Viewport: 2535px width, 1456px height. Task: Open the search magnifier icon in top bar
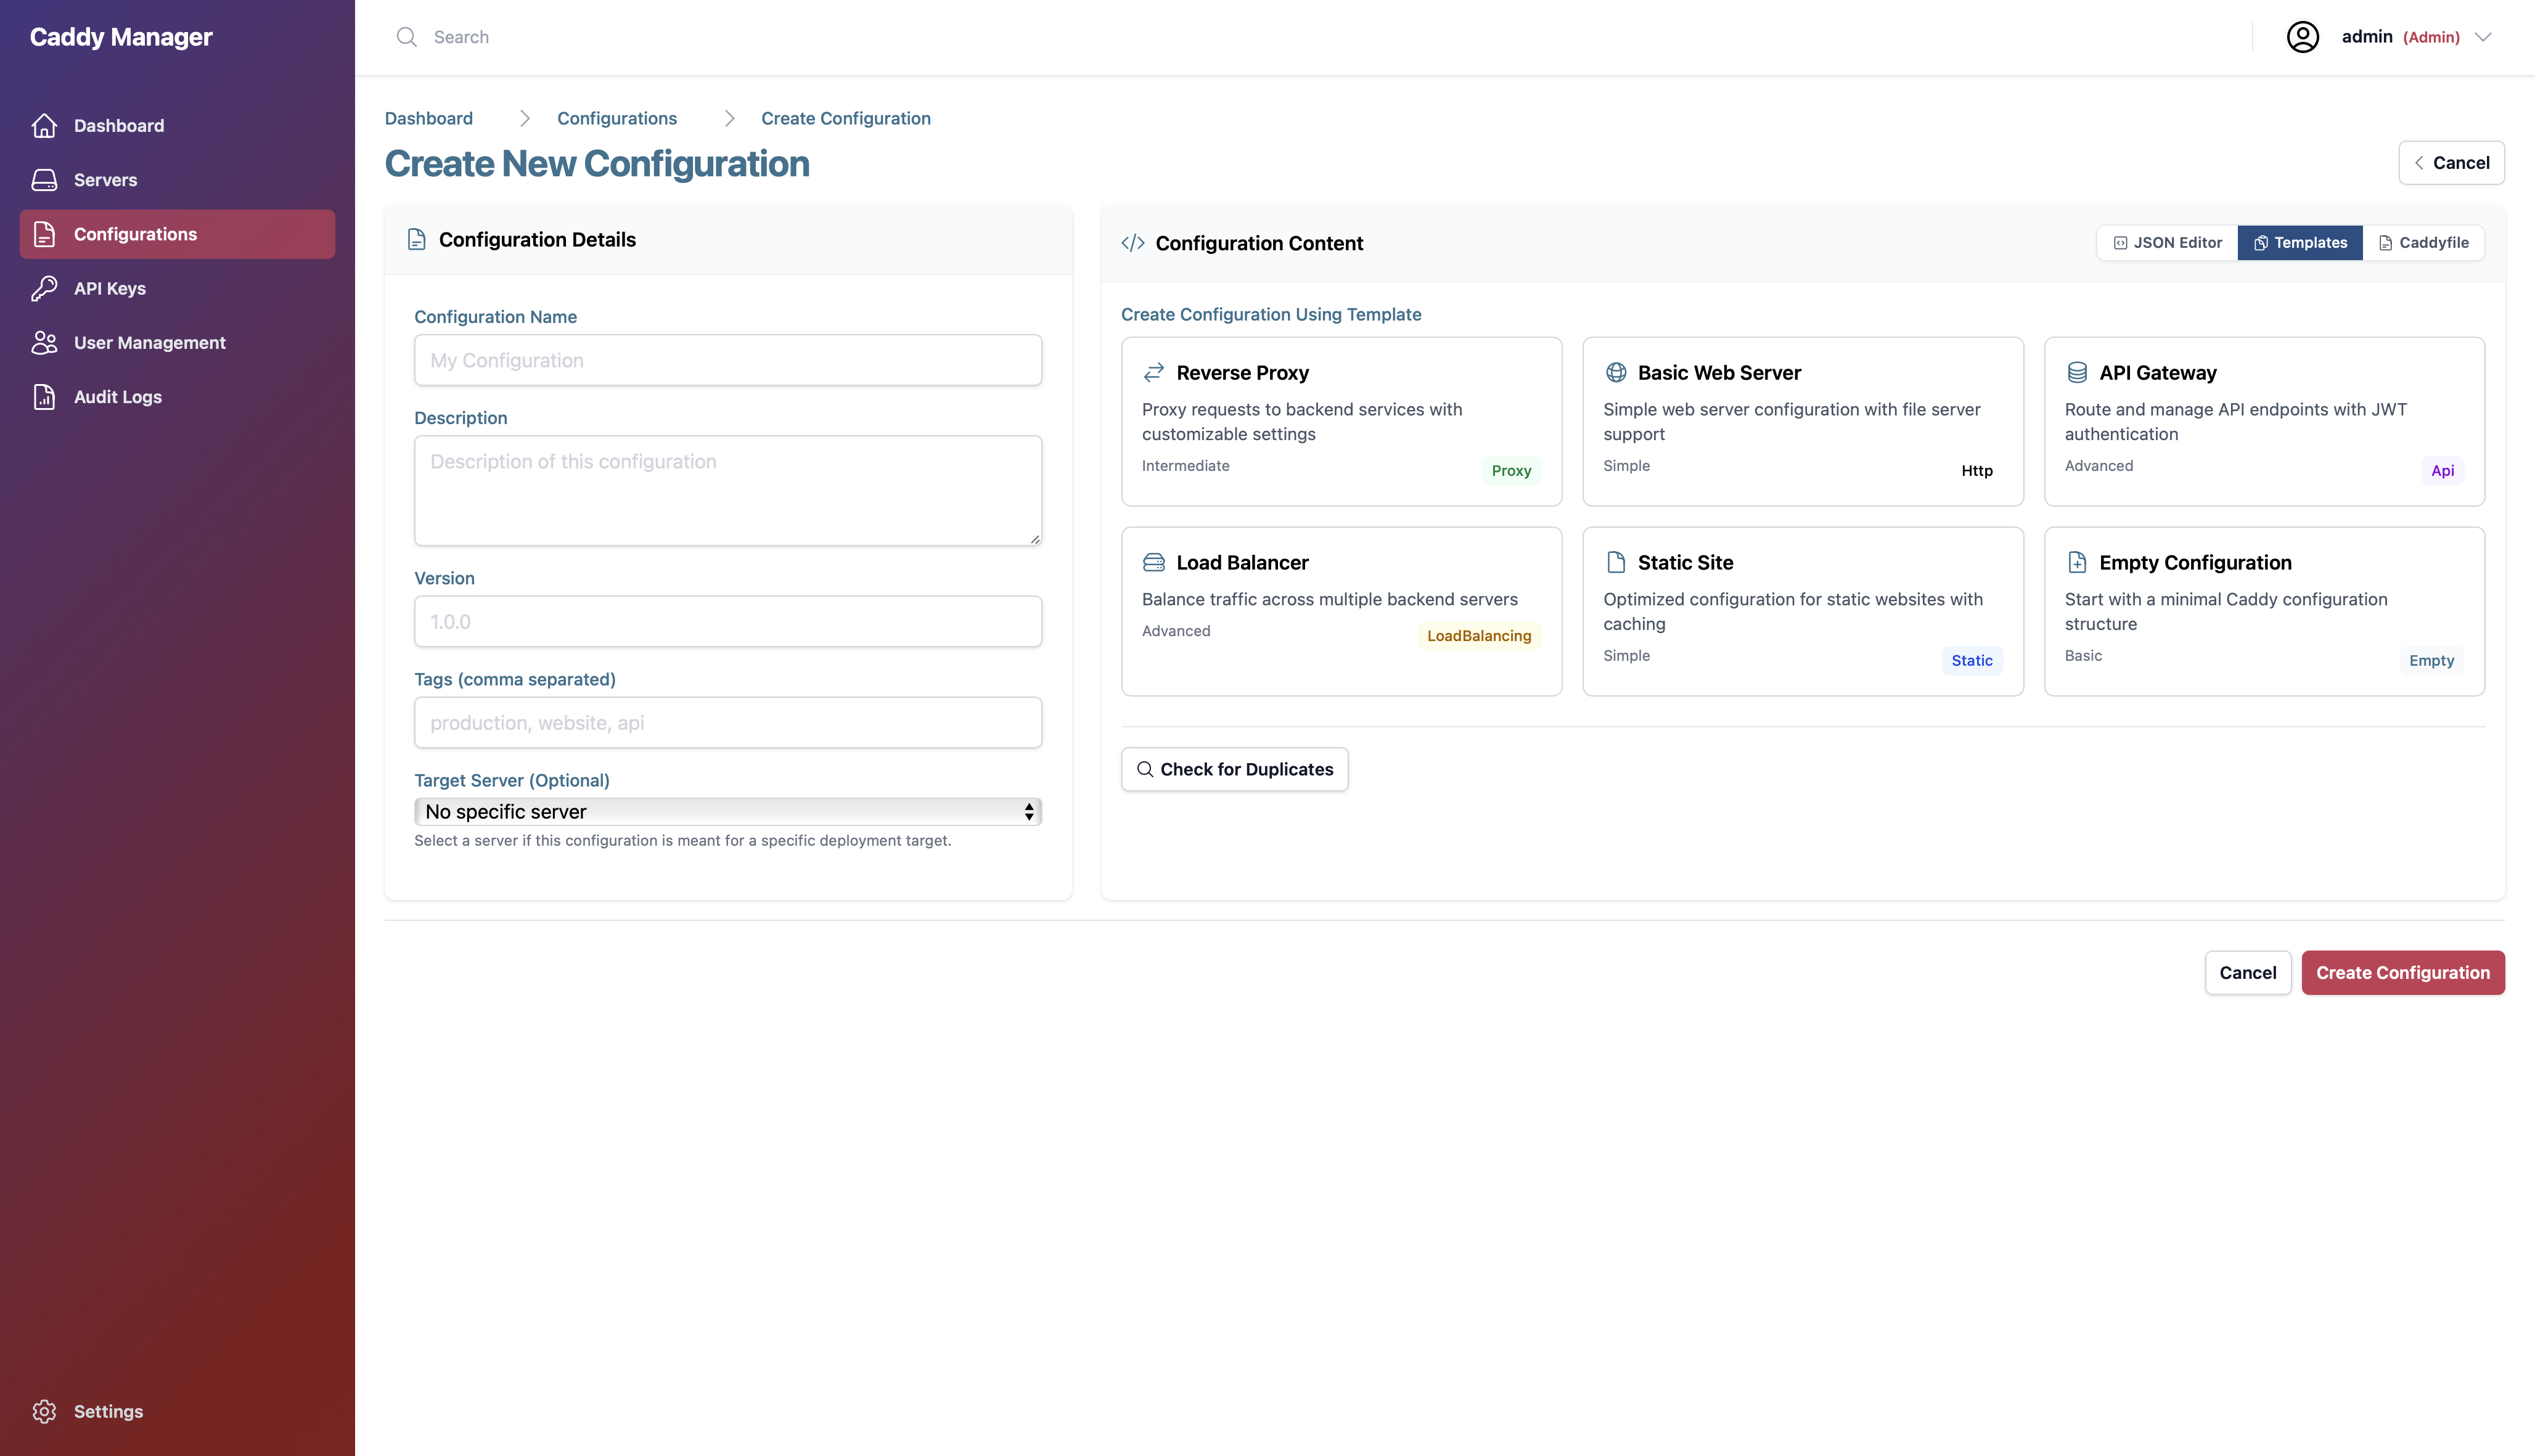[407, 36]
